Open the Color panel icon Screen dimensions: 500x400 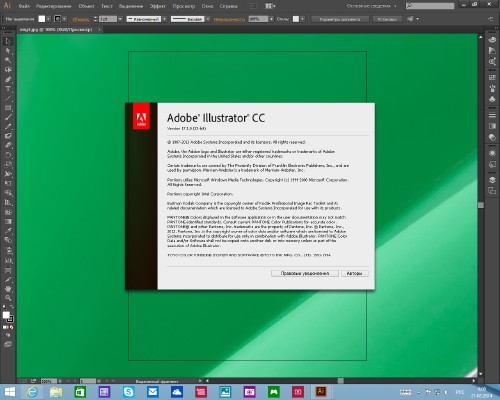pyautogui.click(x=492, y=39)
